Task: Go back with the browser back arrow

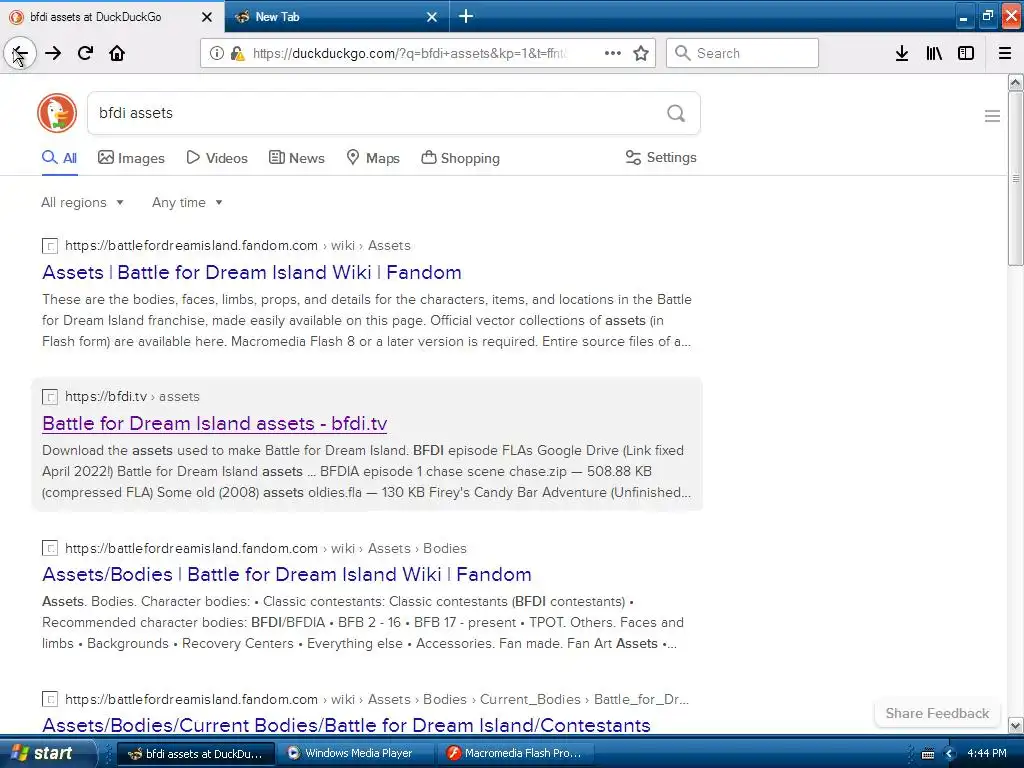Action: pos(20,54)
